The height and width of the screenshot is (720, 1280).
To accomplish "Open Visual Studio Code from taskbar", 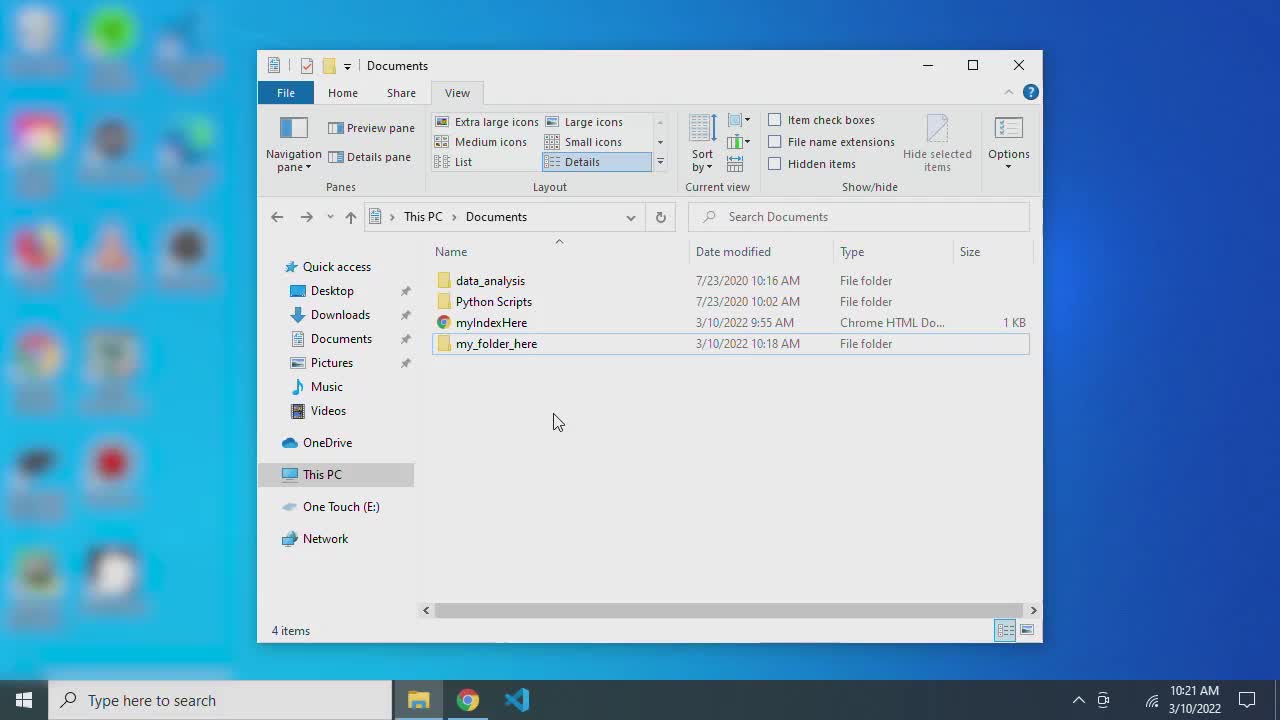I will (517, 700).
